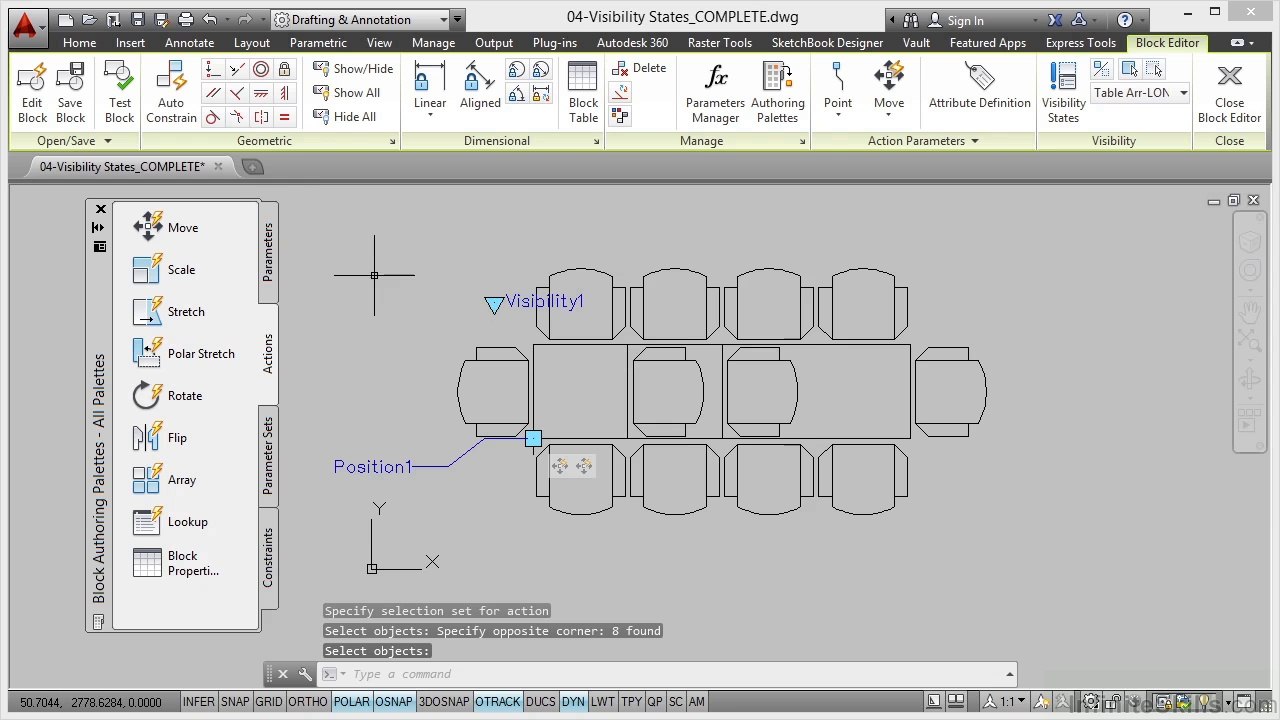Viewport: 1280px width, 720px height.
Task: Apply Auto Constrain
Action: [x=171, y=92]
